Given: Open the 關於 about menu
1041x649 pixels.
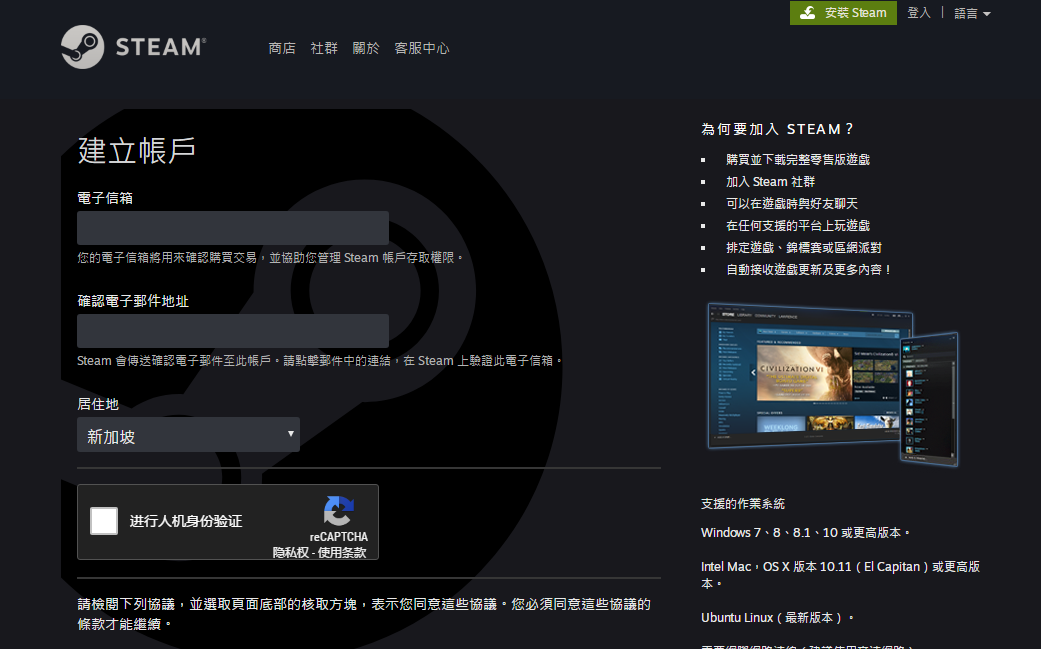Looking at the screenshot, I should coord(366,48).
